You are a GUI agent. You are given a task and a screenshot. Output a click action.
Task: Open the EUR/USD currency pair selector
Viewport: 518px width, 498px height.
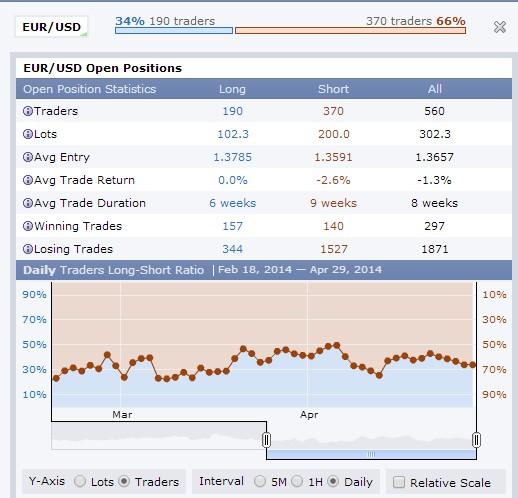52,27
